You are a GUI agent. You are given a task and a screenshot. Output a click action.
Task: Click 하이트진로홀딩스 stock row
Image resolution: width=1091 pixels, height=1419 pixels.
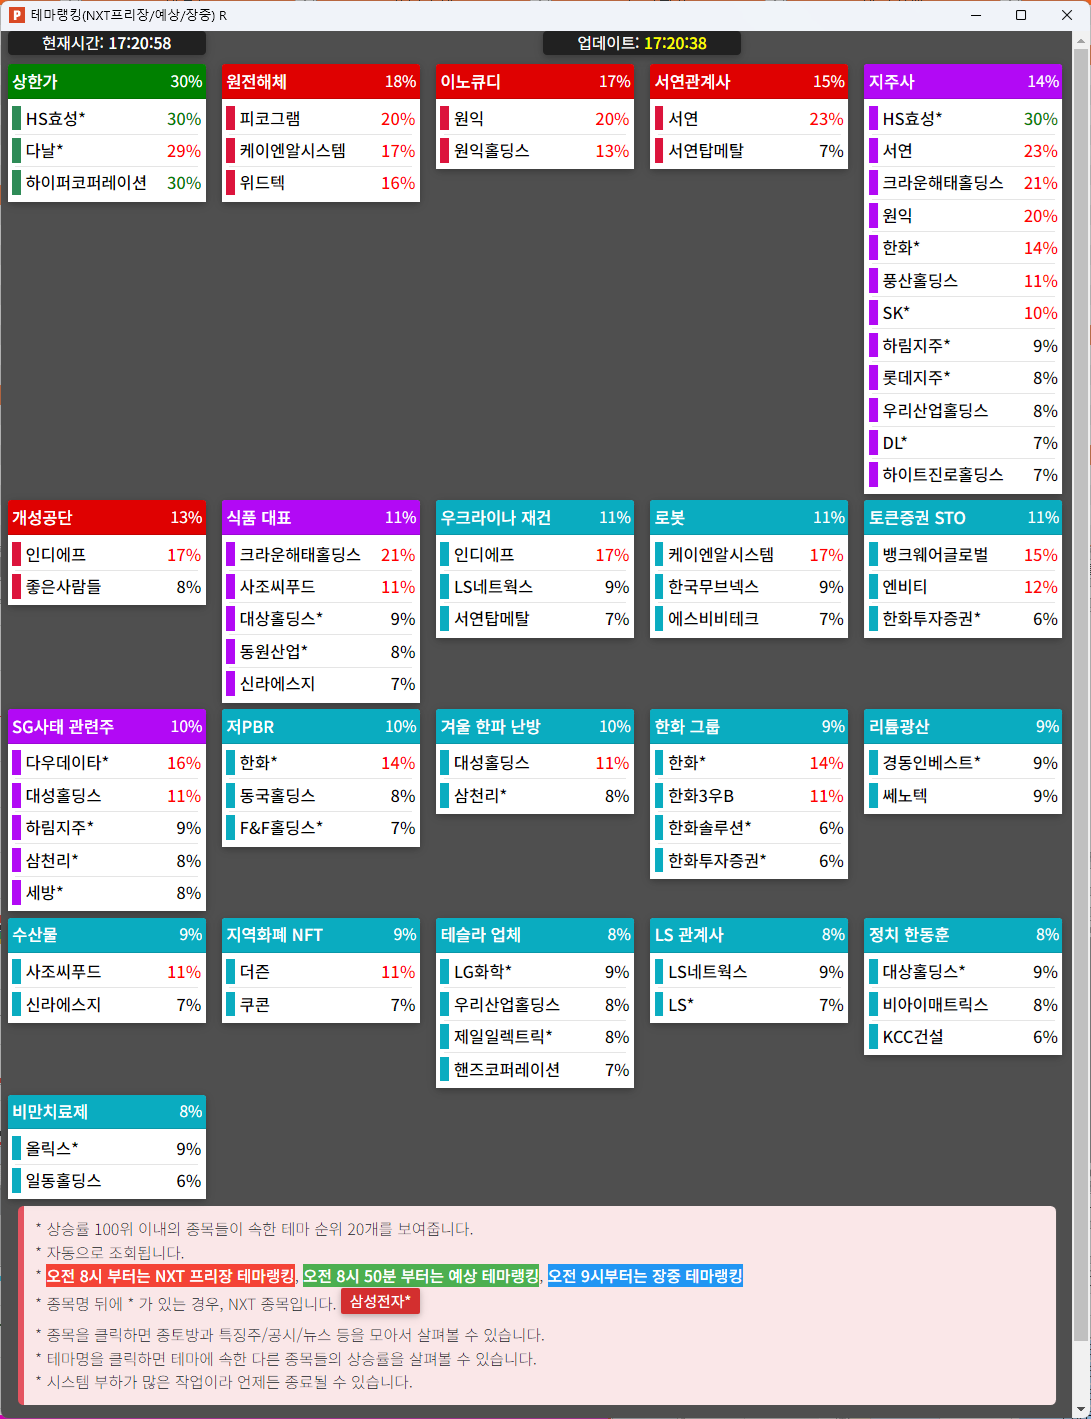963,475
